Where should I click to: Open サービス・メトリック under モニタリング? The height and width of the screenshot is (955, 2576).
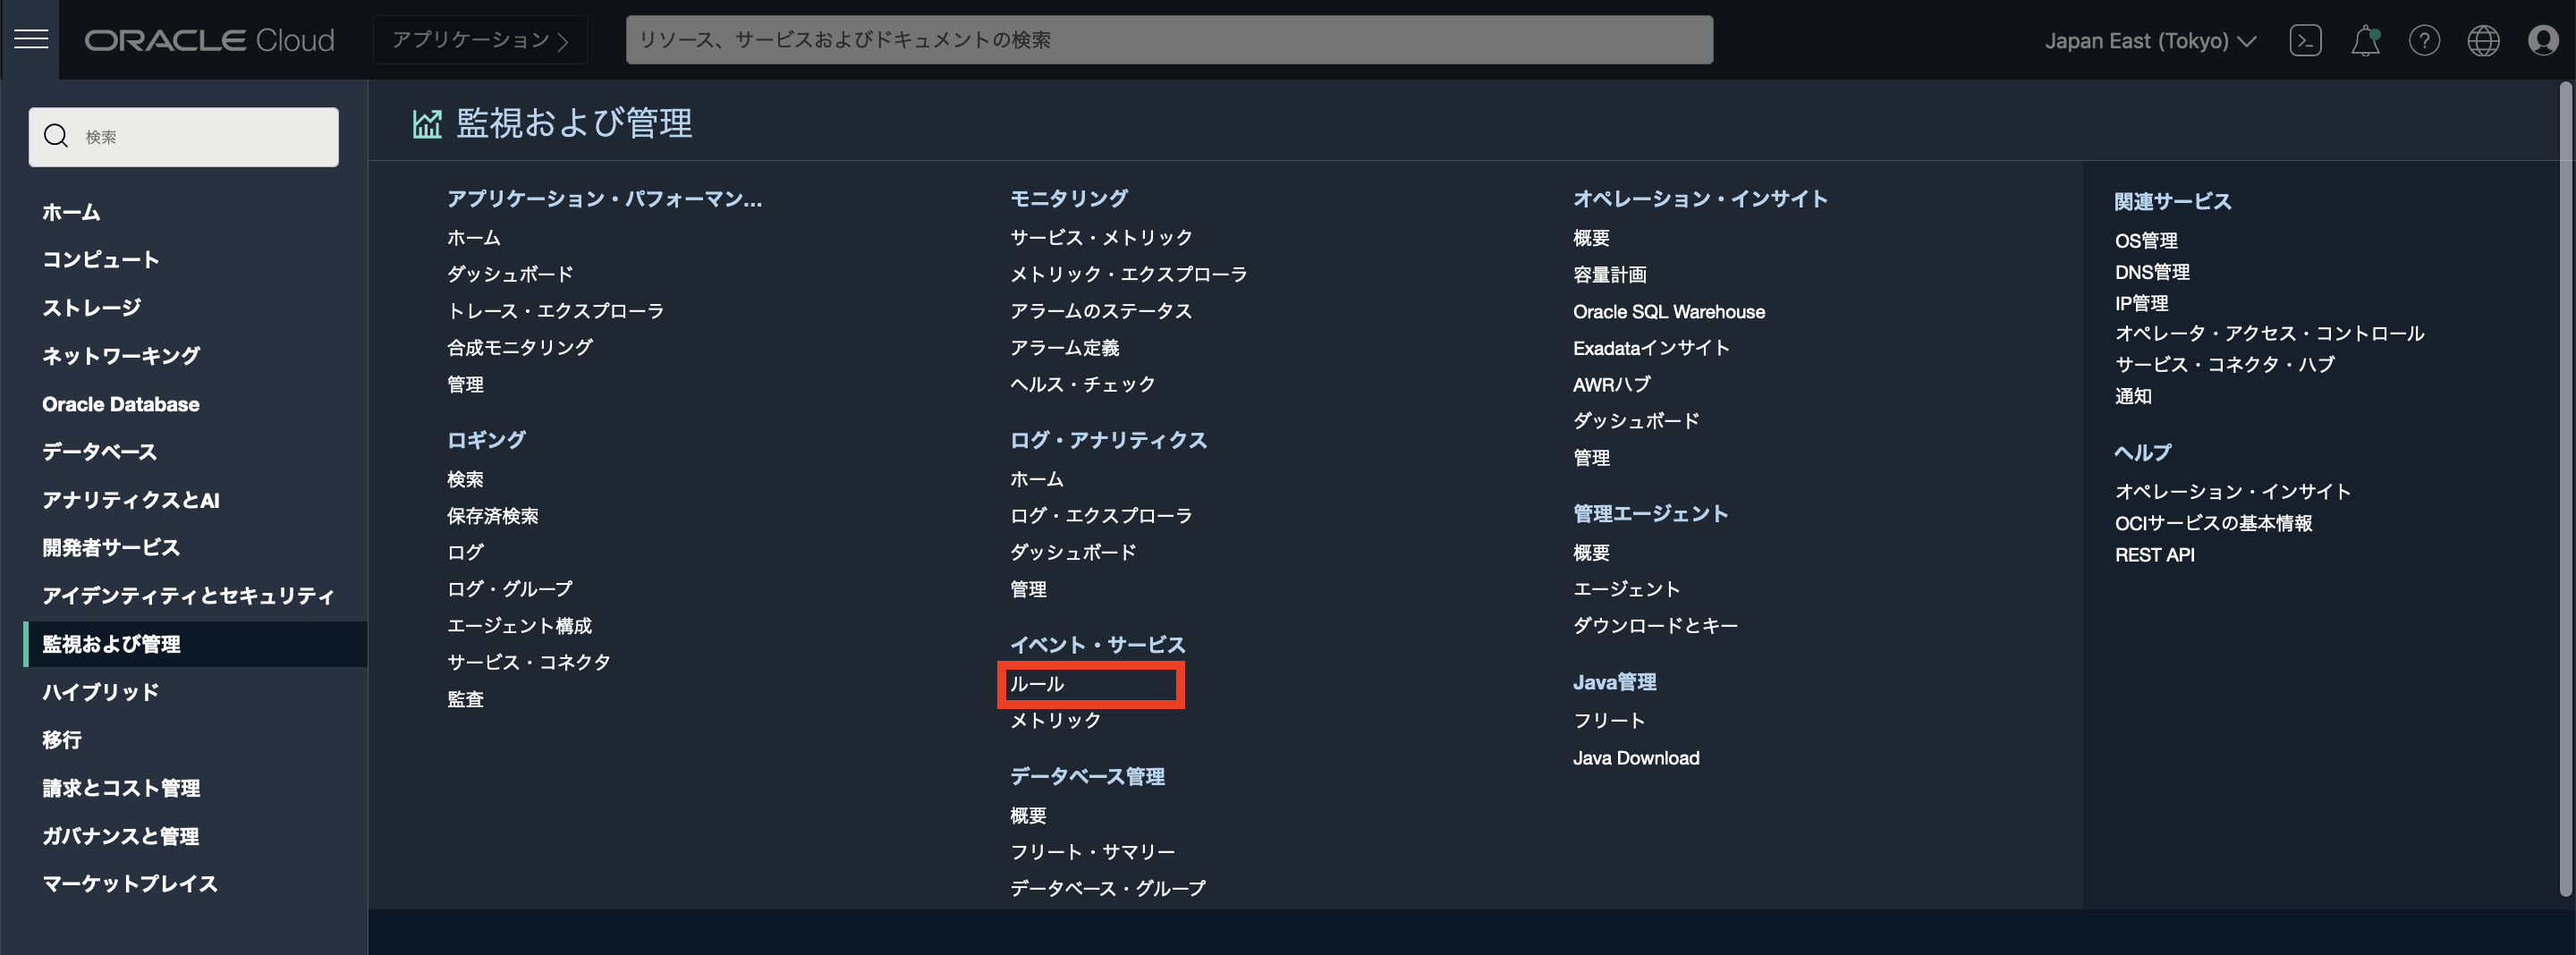tap(1100, 237)
